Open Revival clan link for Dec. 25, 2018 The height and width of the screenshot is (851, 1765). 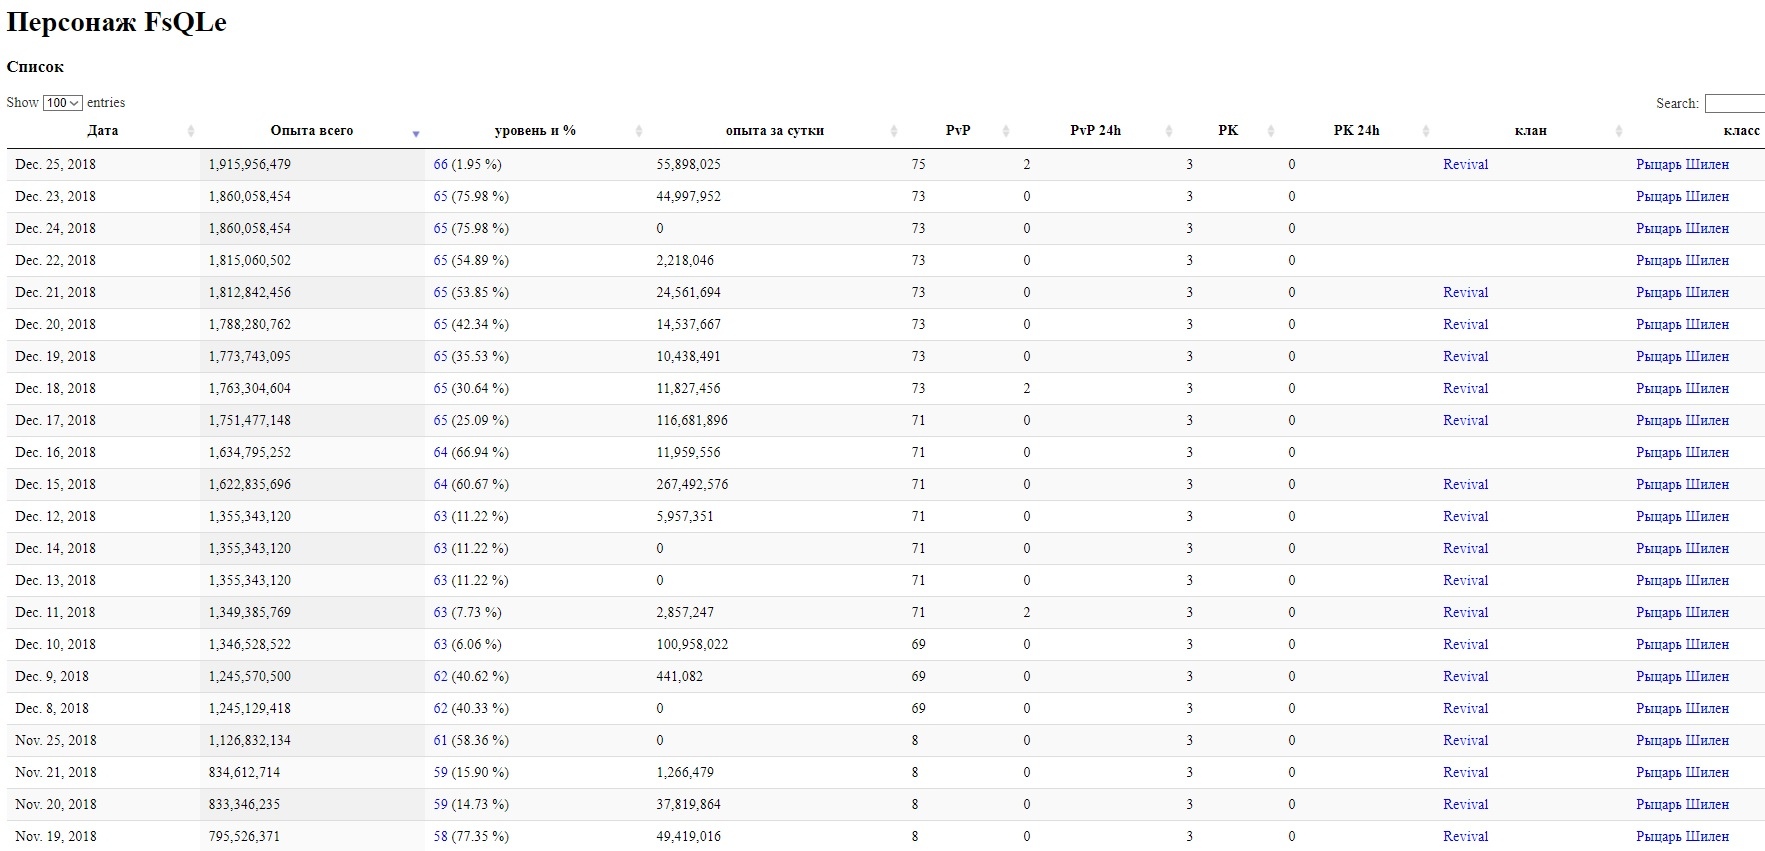1465,164
